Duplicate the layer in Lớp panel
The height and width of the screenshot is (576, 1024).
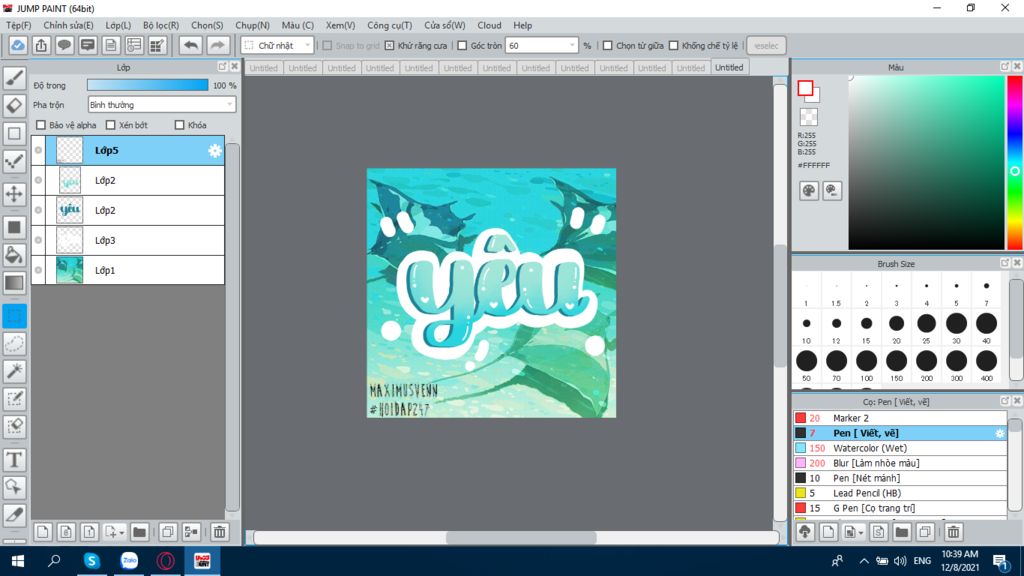pos(167,532)
